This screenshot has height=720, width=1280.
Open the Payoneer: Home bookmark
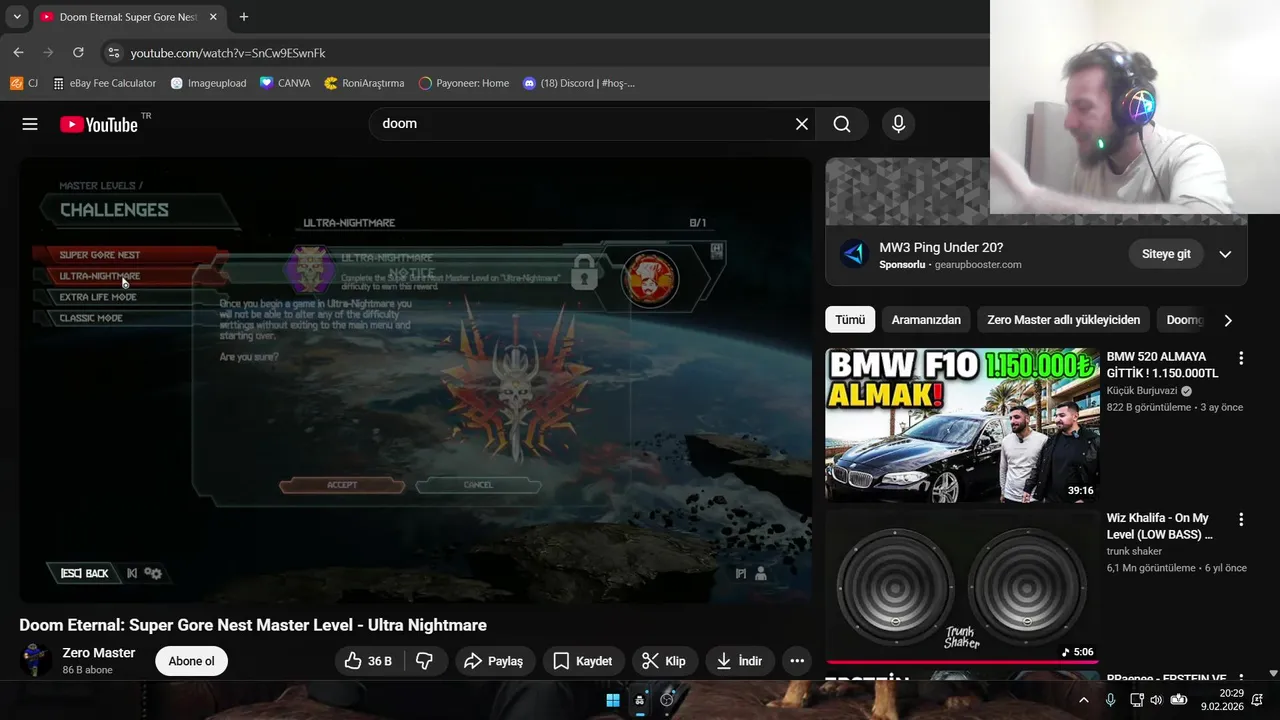[464, 83]
